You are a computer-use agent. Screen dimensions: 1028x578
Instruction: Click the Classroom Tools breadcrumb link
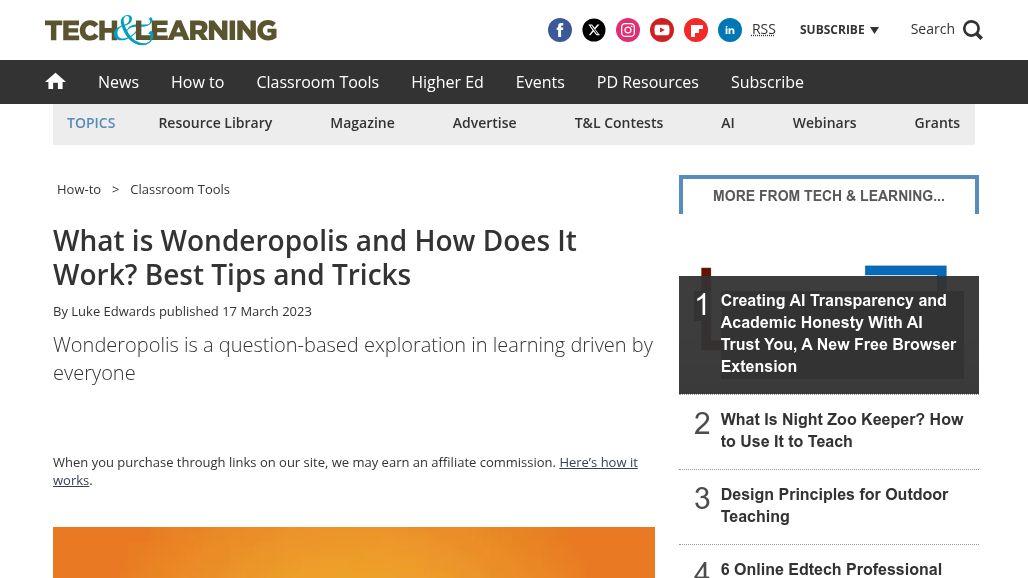pos(180,189)
